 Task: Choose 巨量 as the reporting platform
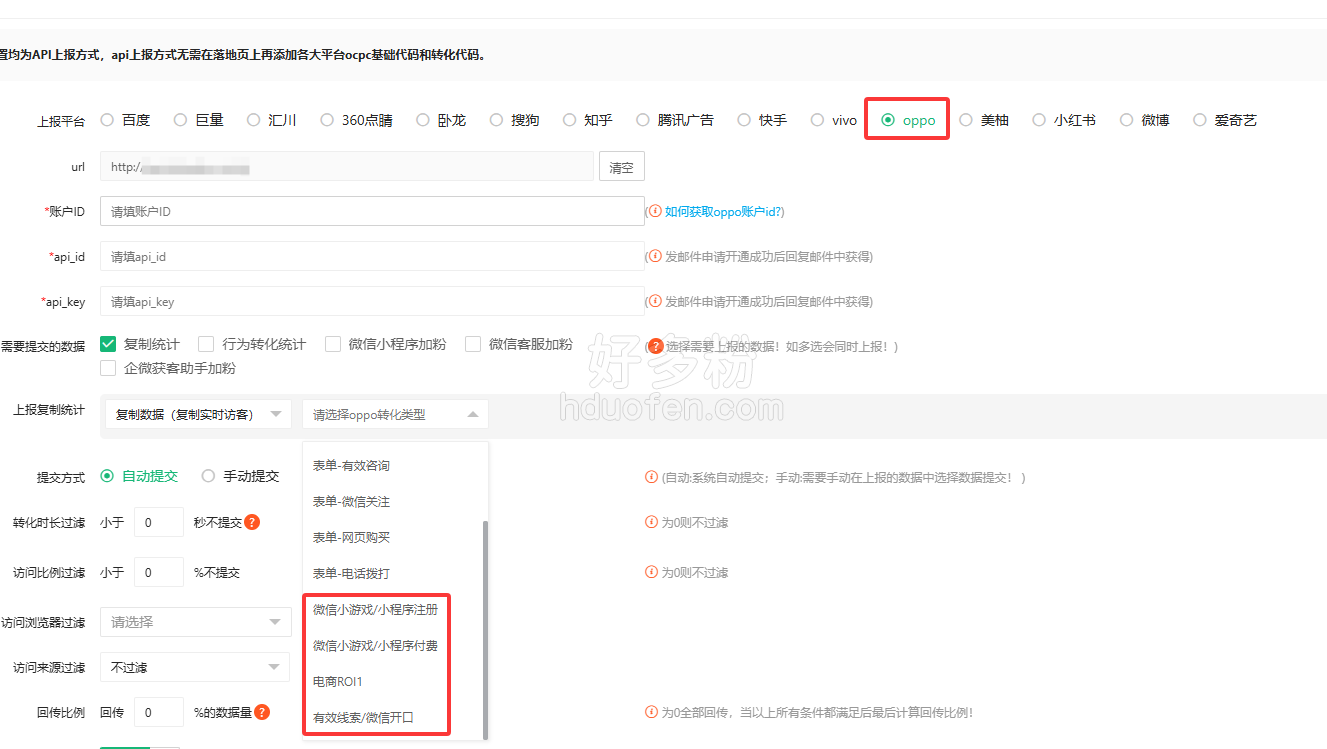181,120
